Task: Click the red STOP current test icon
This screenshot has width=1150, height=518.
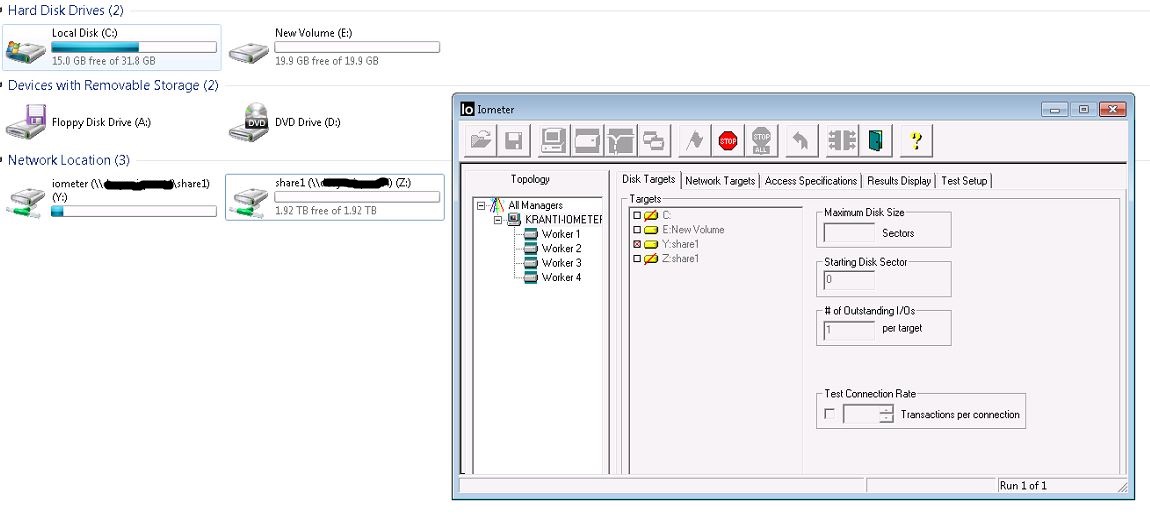Action: tap(728, 140)
